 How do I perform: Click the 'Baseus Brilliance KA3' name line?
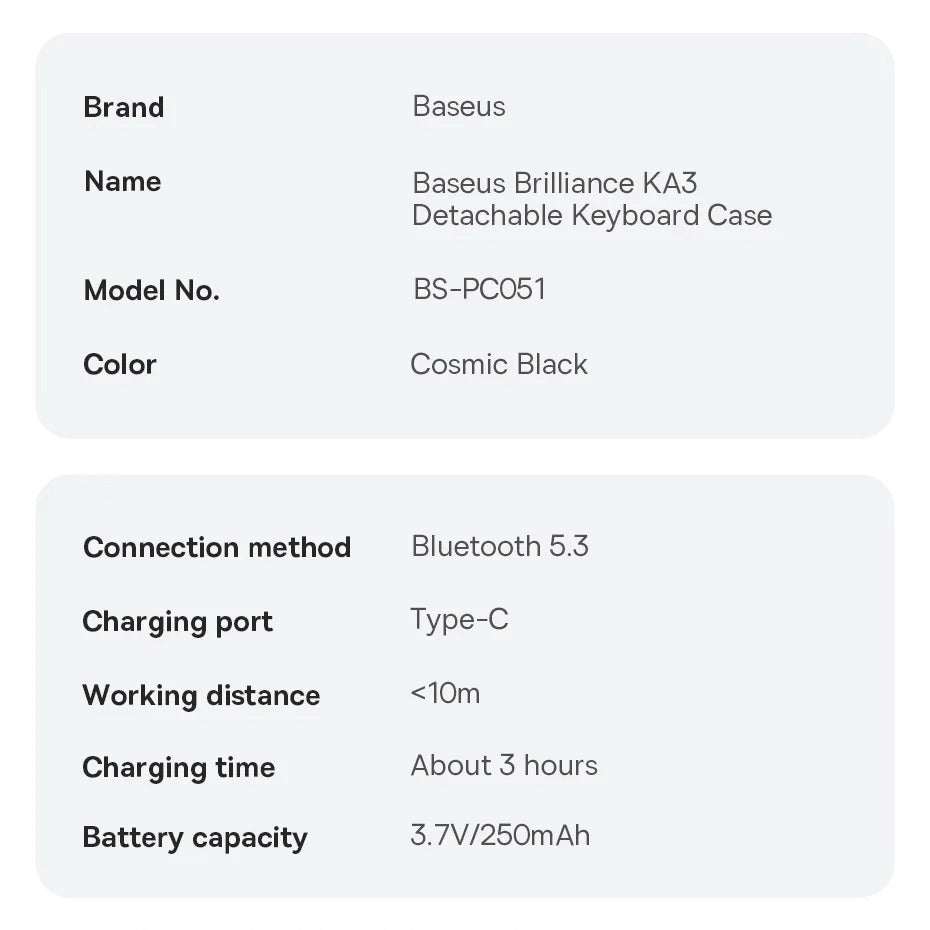(554, 183)
